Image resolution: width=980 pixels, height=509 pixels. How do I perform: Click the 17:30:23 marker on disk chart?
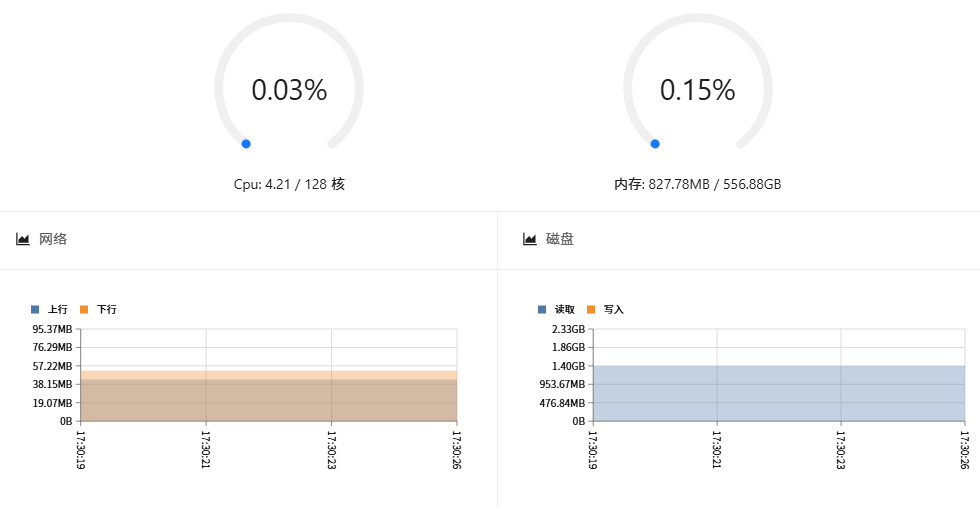[840, 450]
